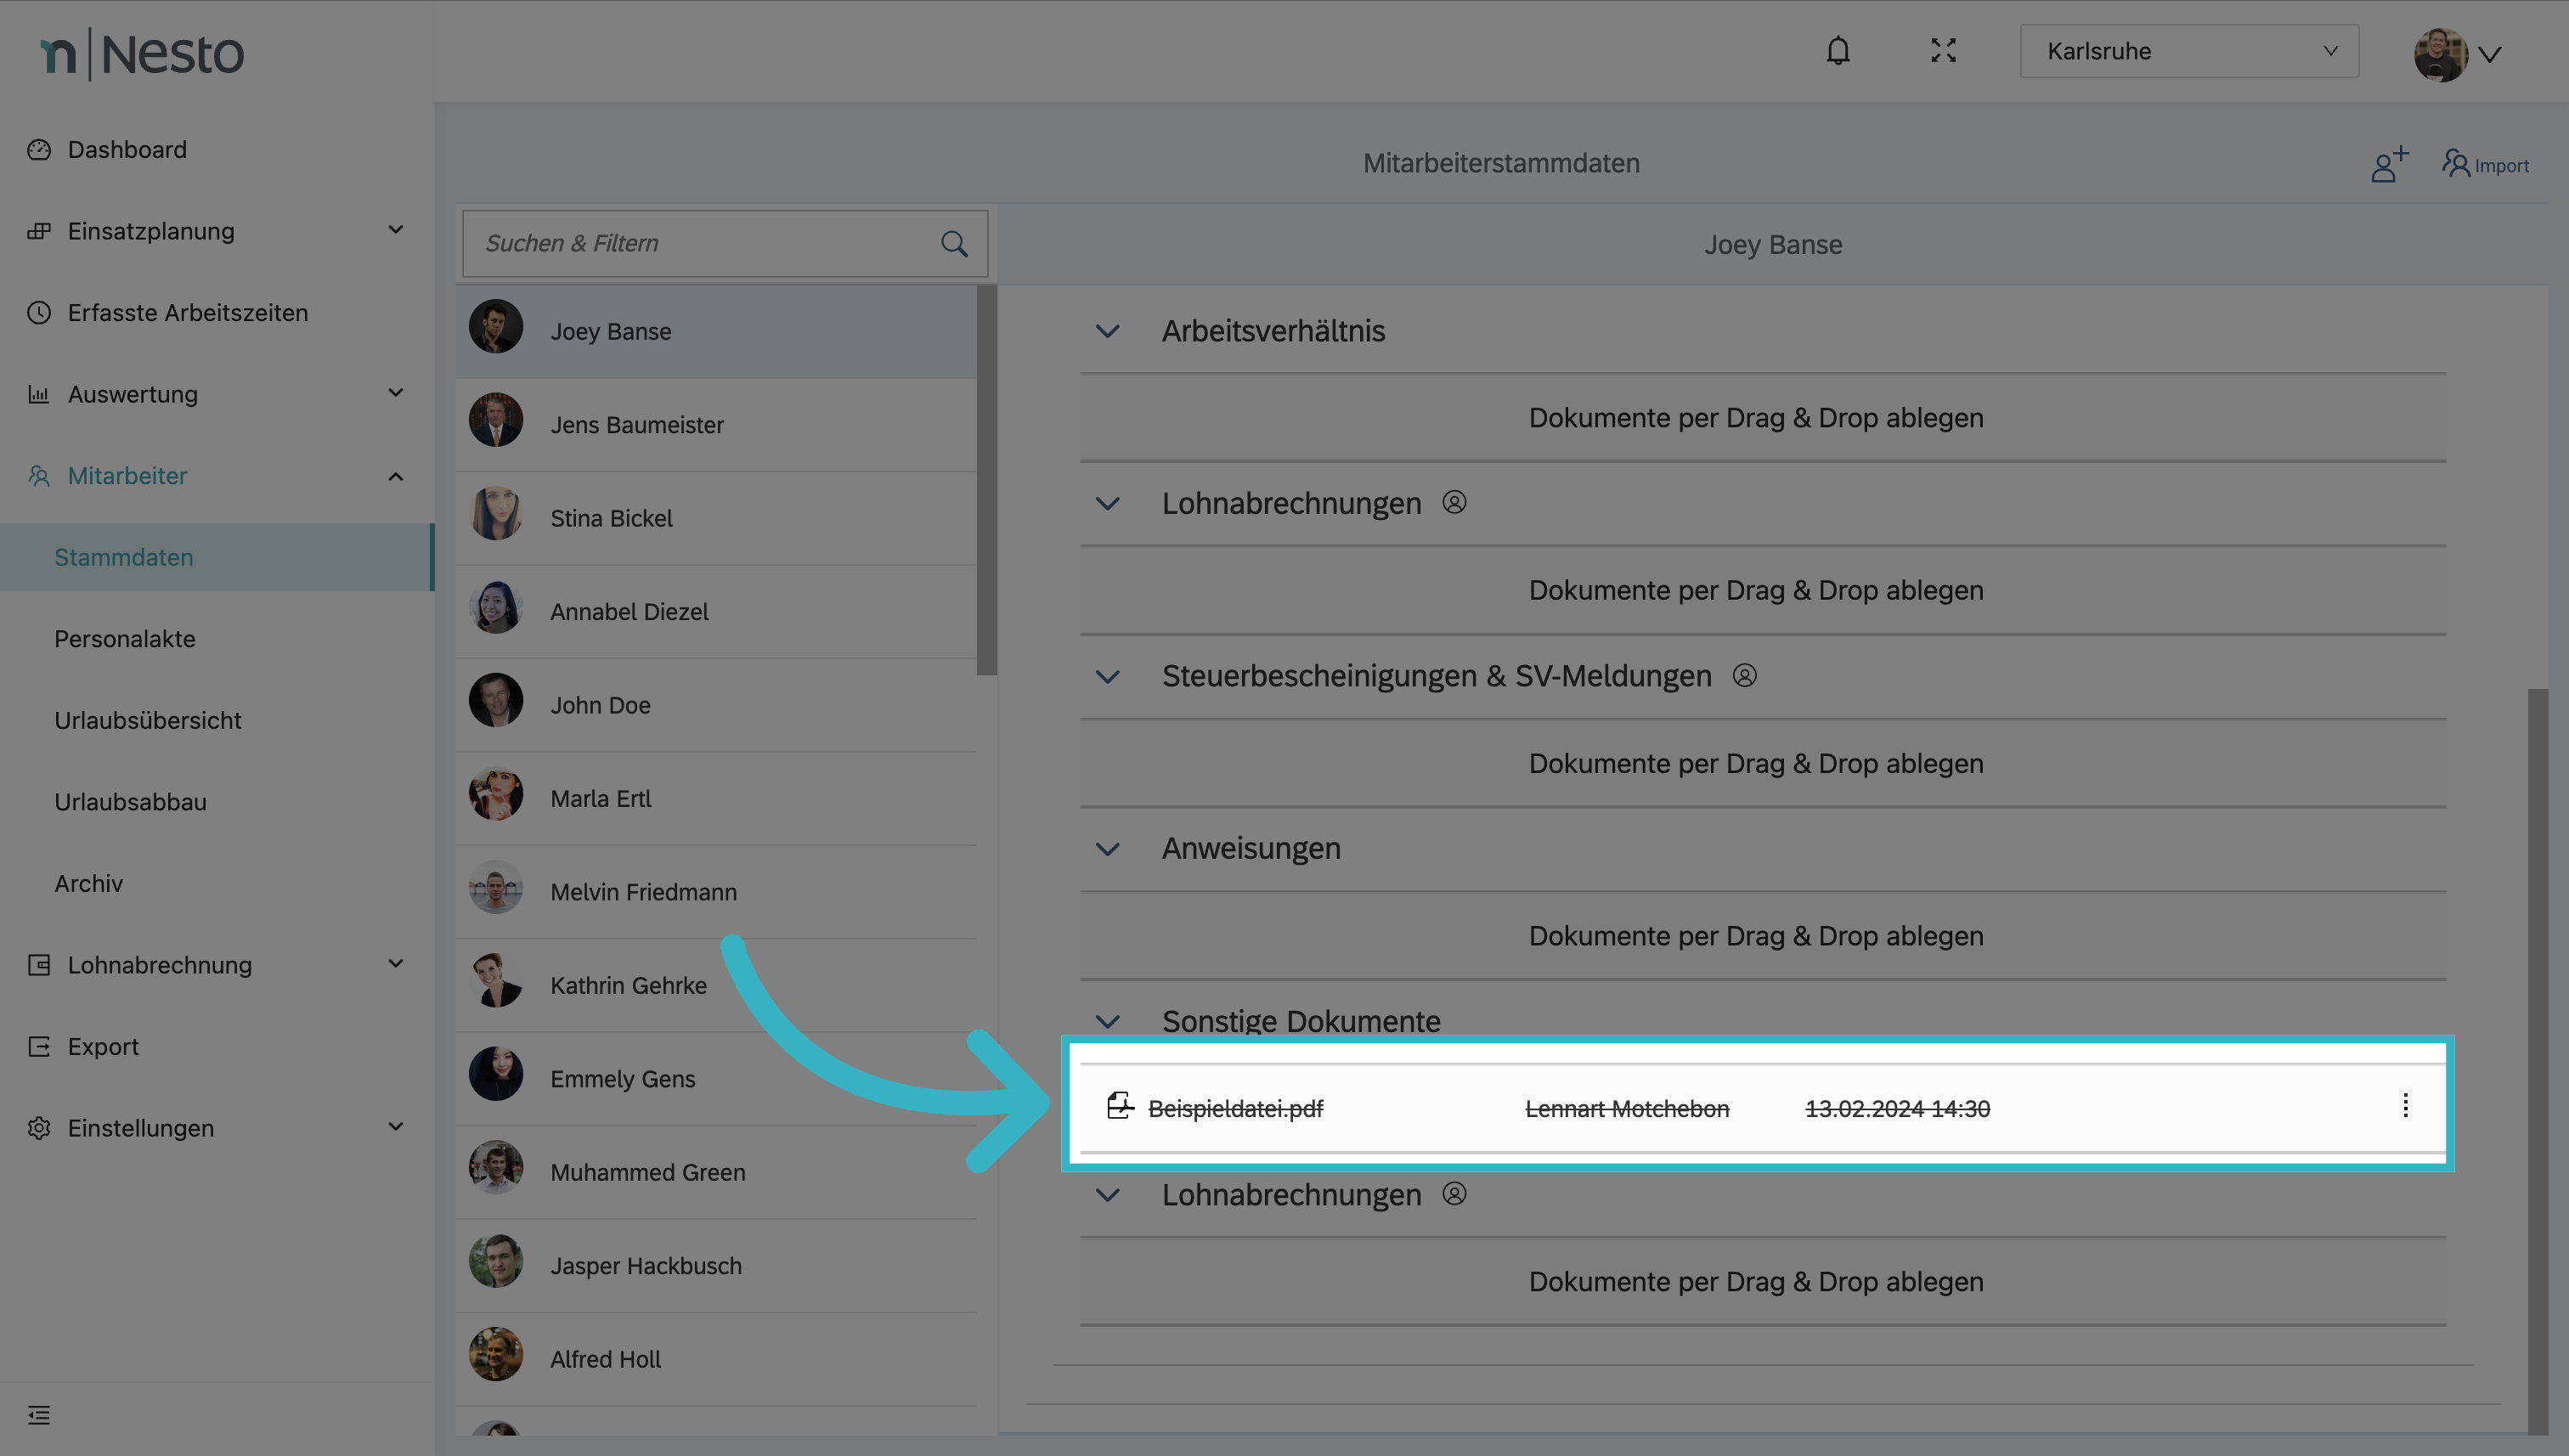Viewport: 2569px width, 1456px height.
Task: Click the employee list scrollbar
Action: pos(986,480)
